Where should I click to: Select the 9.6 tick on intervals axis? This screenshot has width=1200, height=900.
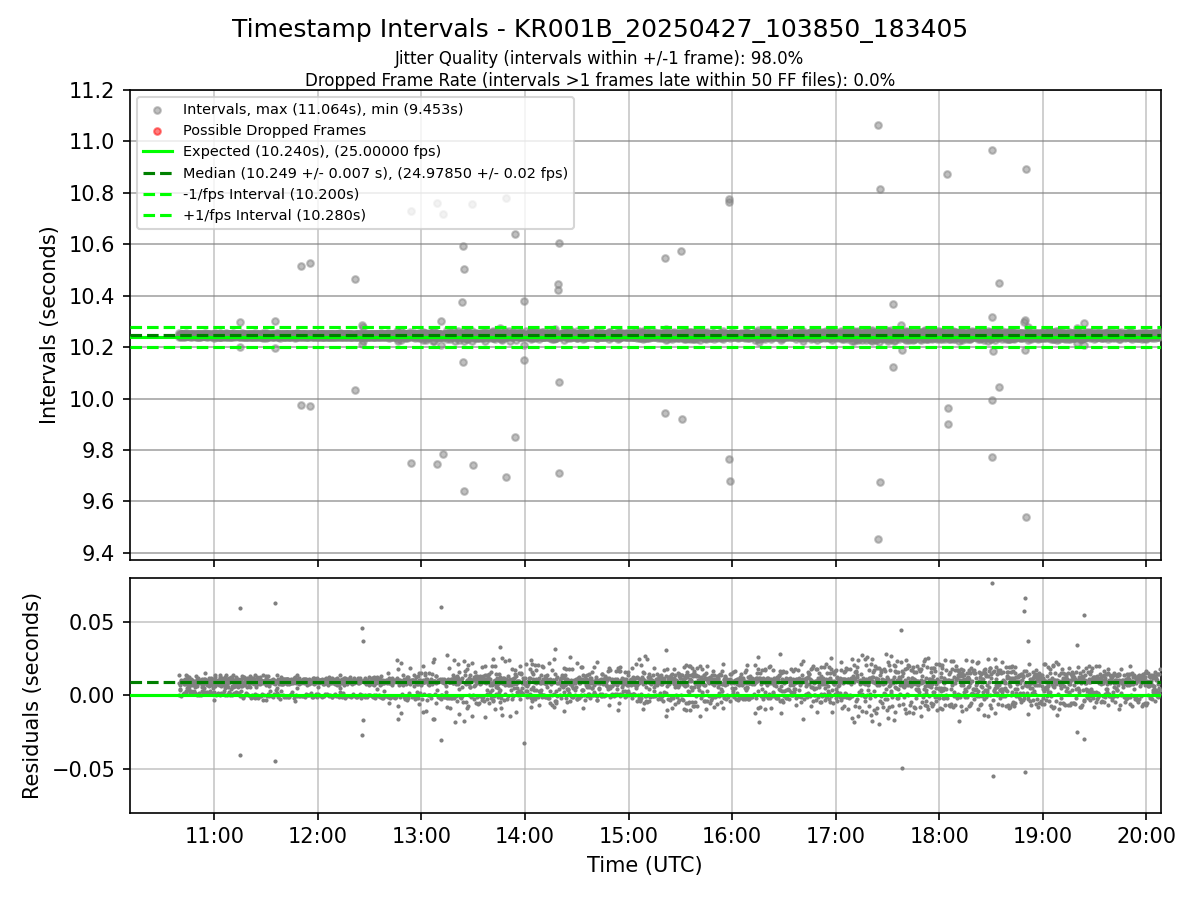click(x=100, y=502)
